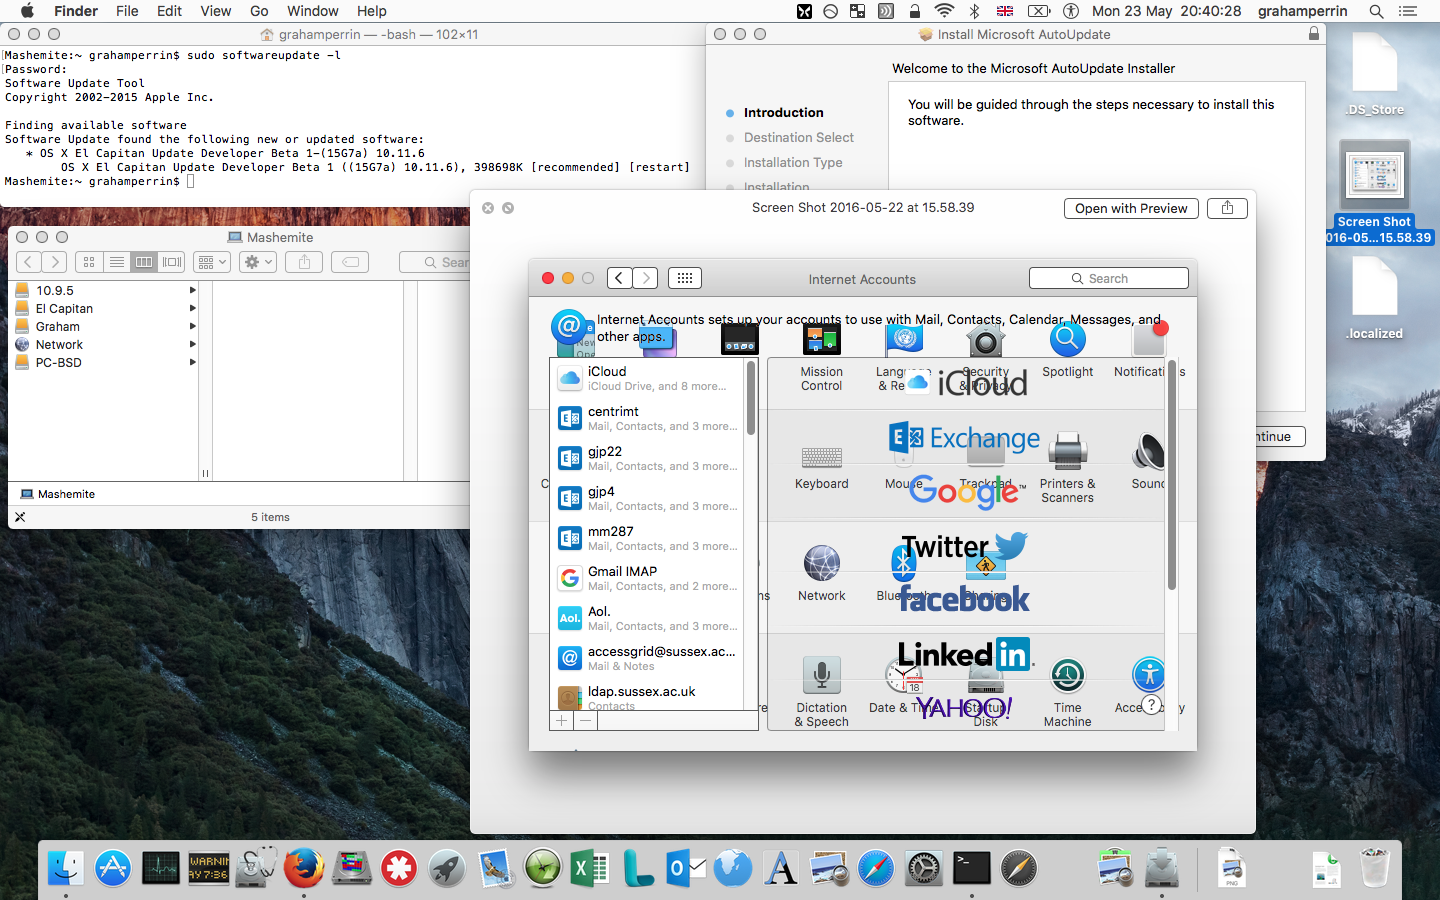Select the El Capitan volume row
Viewport: 1440px width, 900px height.
105,308
